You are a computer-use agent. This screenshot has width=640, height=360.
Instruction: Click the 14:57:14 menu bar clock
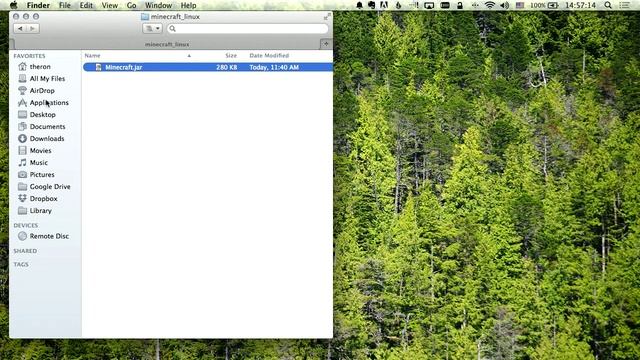(x=580, y=5)
